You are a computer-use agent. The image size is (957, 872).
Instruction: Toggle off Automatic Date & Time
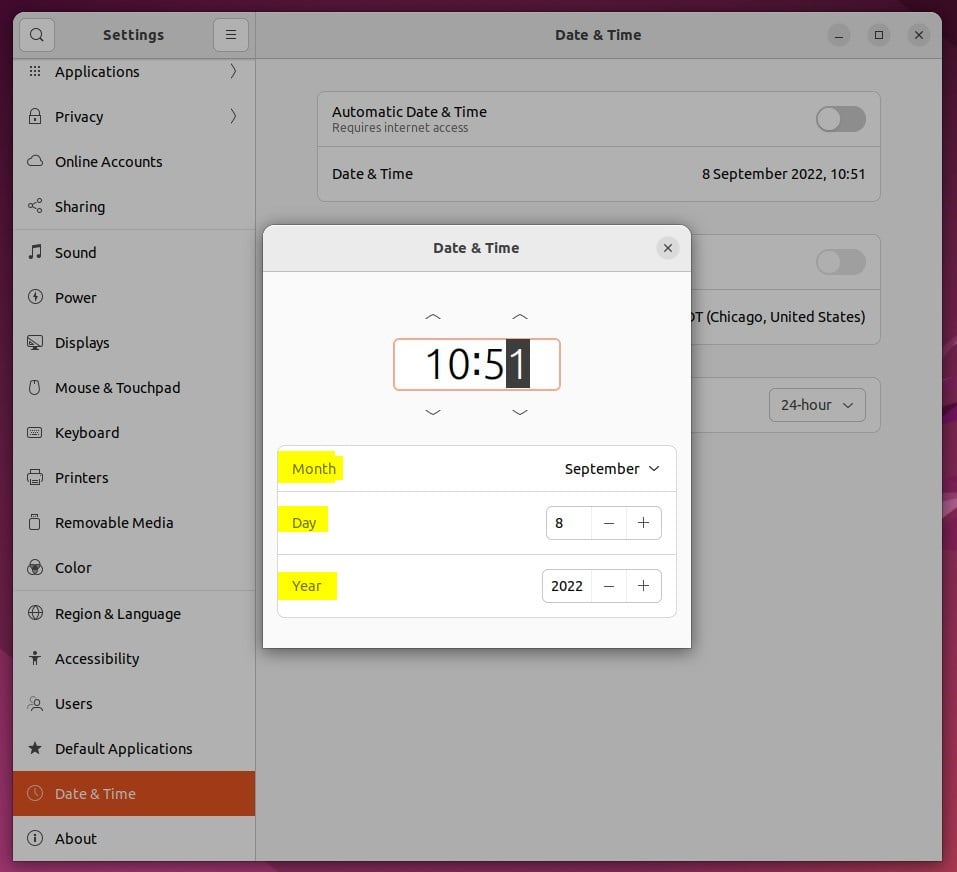tap(840, 118)
